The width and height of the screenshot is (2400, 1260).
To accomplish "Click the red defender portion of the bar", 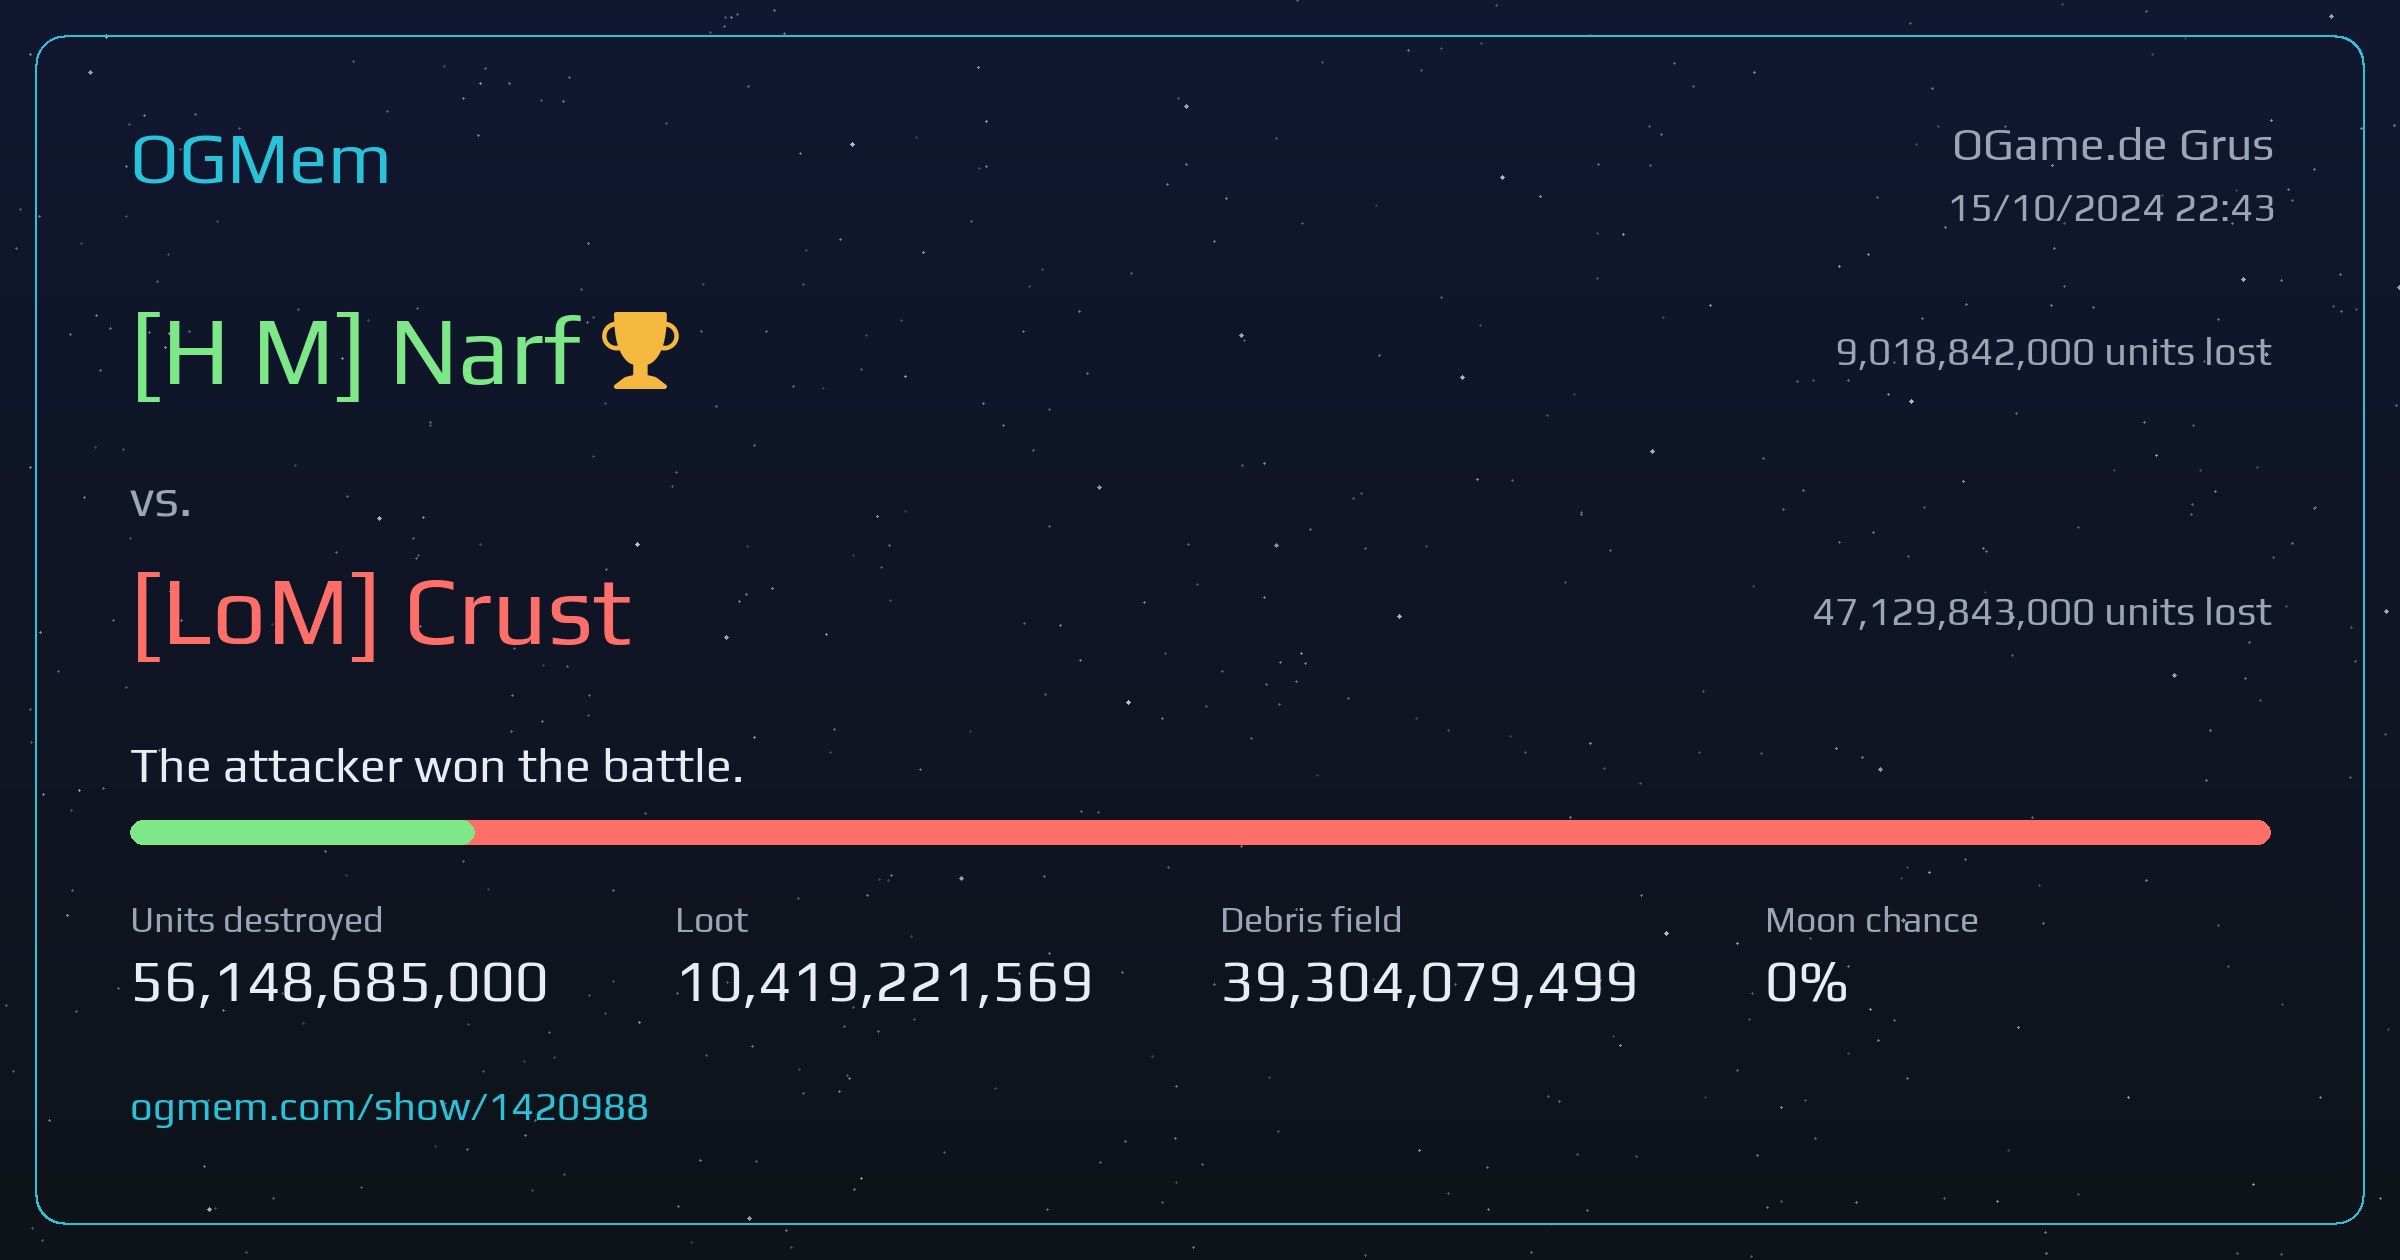I will [1372, 832].
